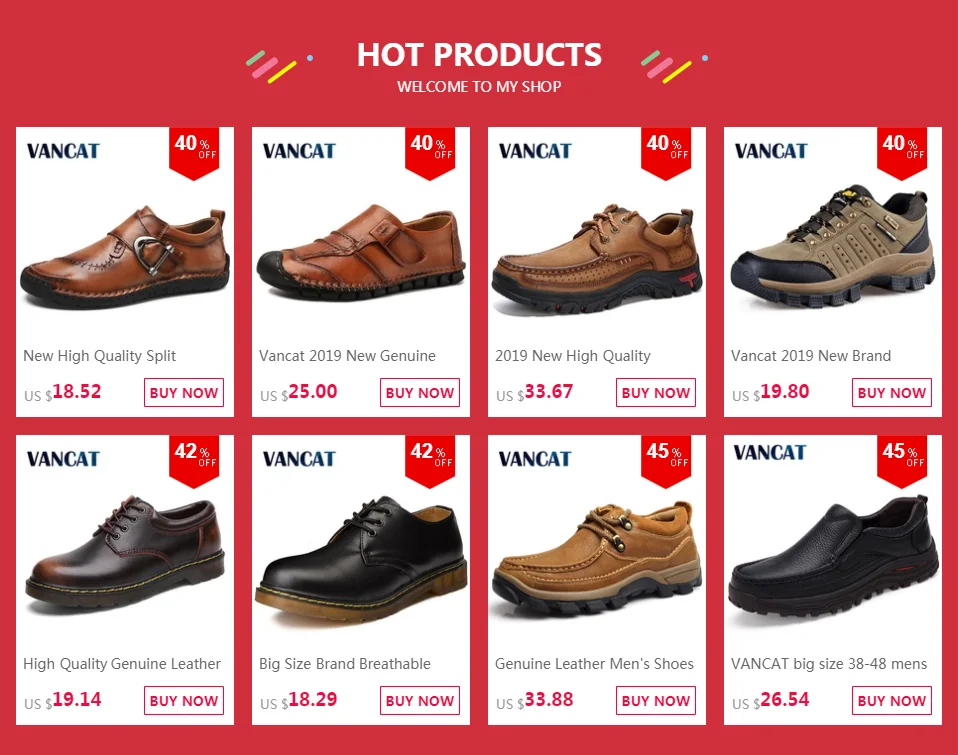Click the 40% OFF badge on buckle loafer

pyautogui.click(x=194, y=153)
